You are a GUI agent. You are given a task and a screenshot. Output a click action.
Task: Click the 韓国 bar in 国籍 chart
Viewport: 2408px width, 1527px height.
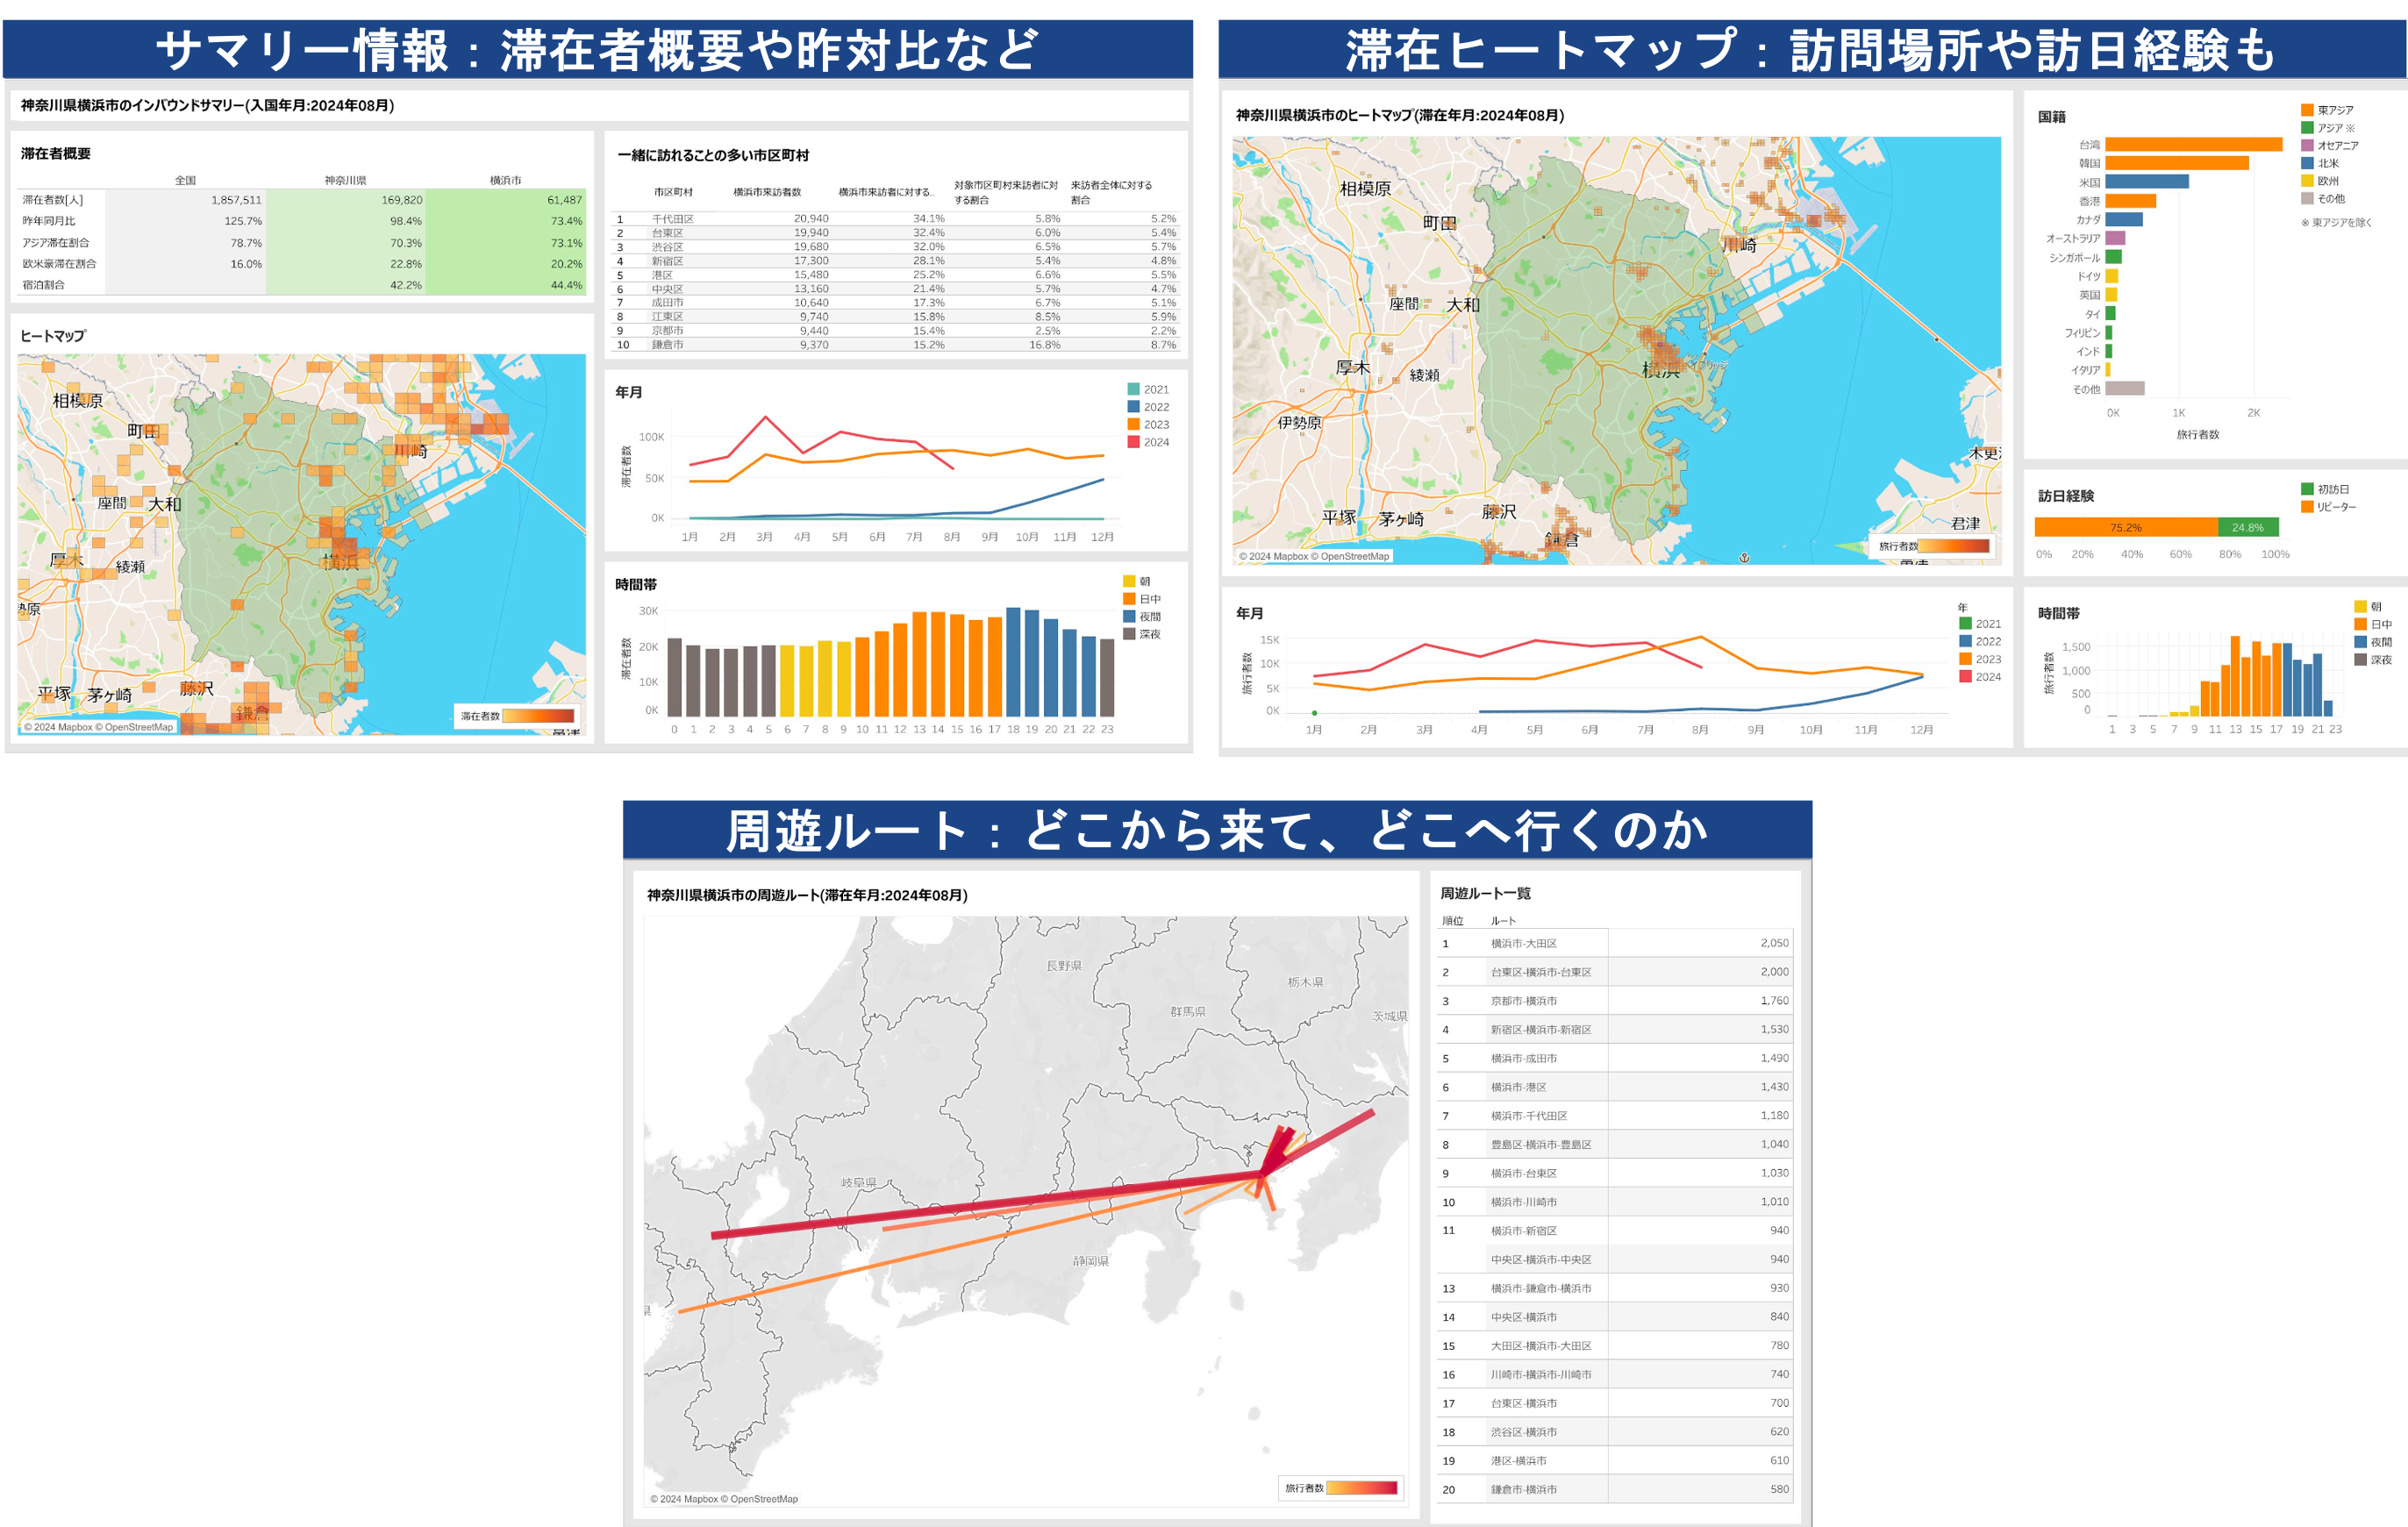coord(2177,163)
